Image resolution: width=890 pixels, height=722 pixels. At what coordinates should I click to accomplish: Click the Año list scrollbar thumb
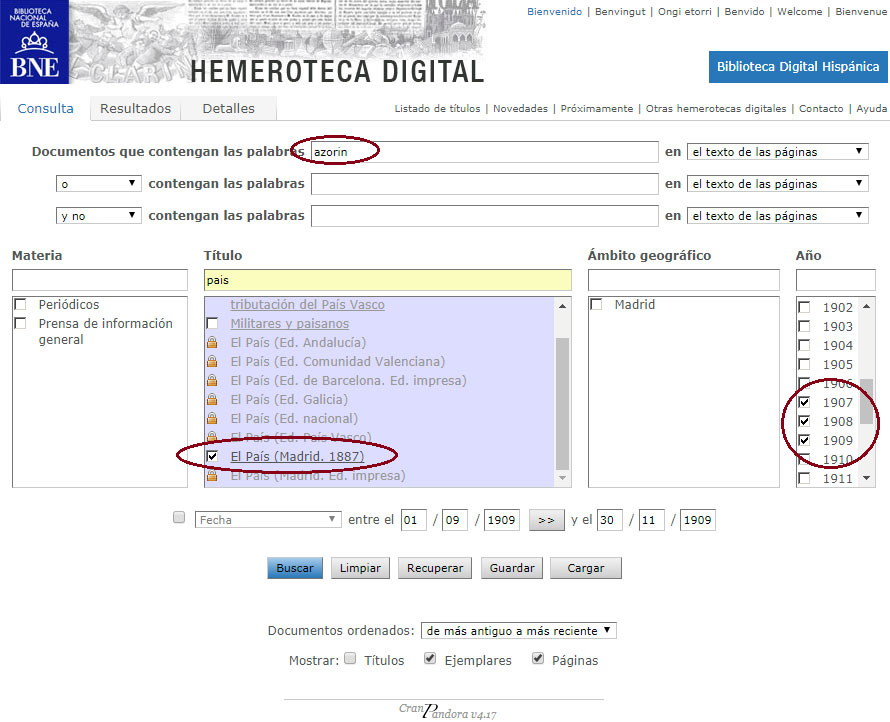click(x=866, y=401)
